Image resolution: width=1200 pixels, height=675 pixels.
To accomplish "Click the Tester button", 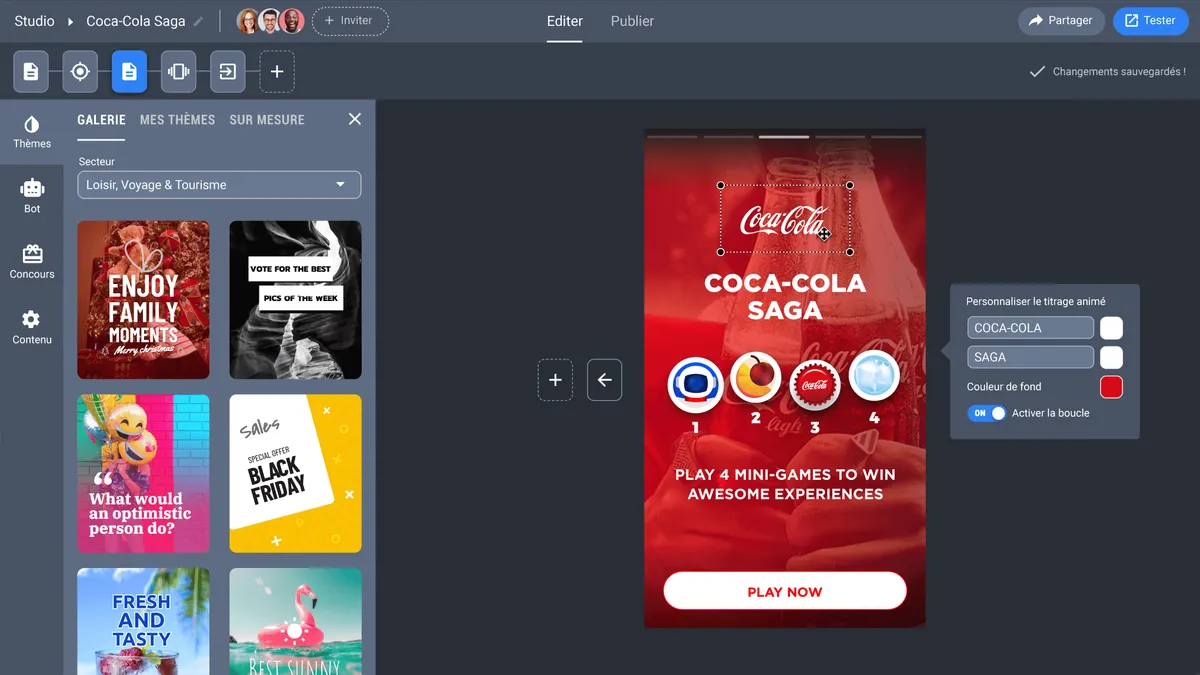I will coord(1150,21).
